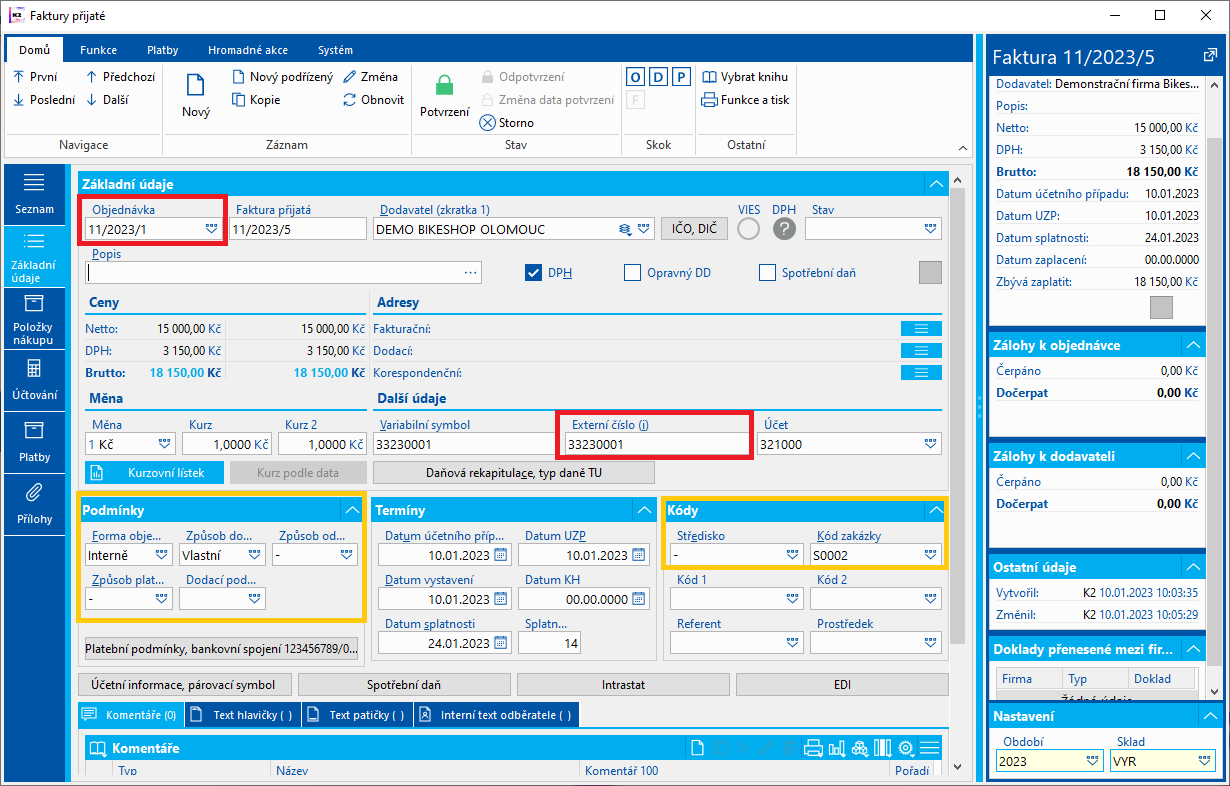This screenshot has height=786, width=1230.
Task: Click the Intrastat button
Action: coord(623,685)
